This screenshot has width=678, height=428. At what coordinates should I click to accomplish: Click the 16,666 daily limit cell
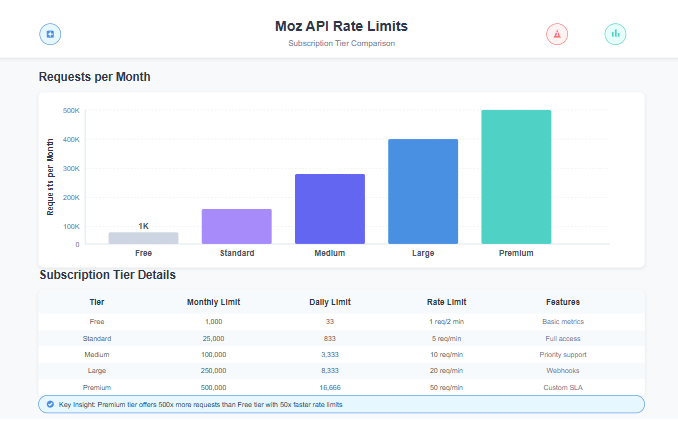point(330,387)
